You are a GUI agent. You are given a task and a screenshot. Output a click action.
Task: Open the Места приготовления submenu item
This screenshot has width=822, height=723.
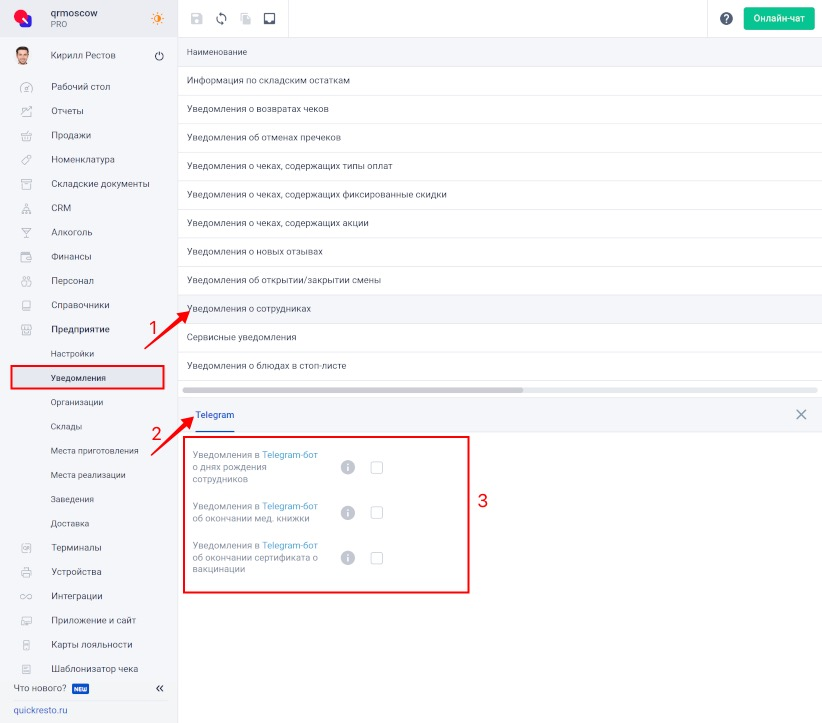(94, 451)
